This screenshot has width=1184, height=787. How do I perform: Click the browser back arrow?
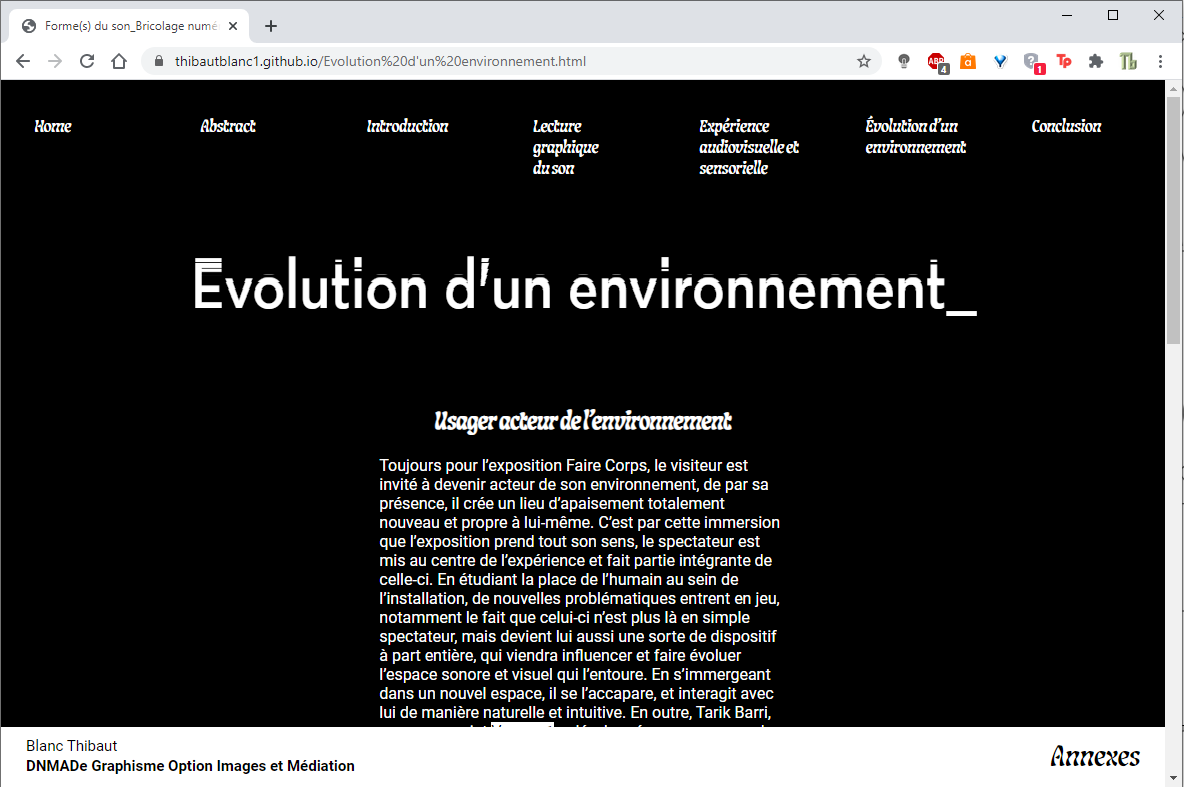[x=23, y=61]
